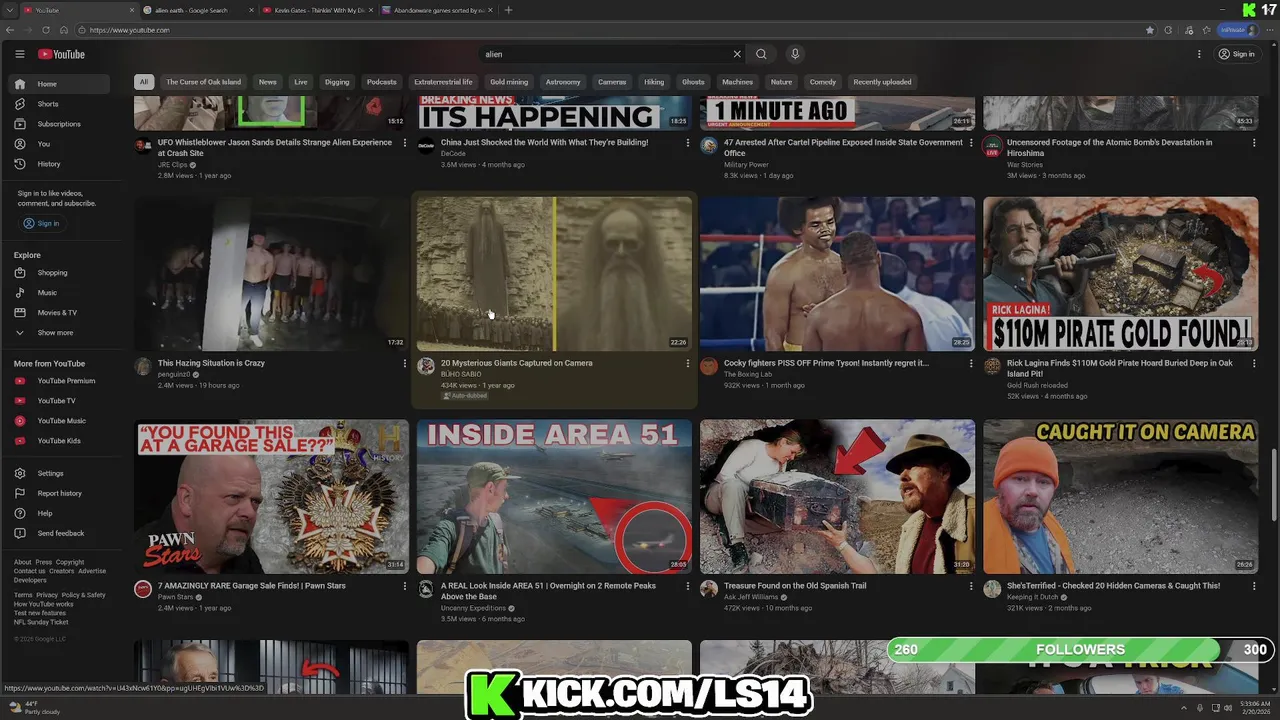Select the Recently uploaded chip
The image size is (1280, 720).
(882, 82)
